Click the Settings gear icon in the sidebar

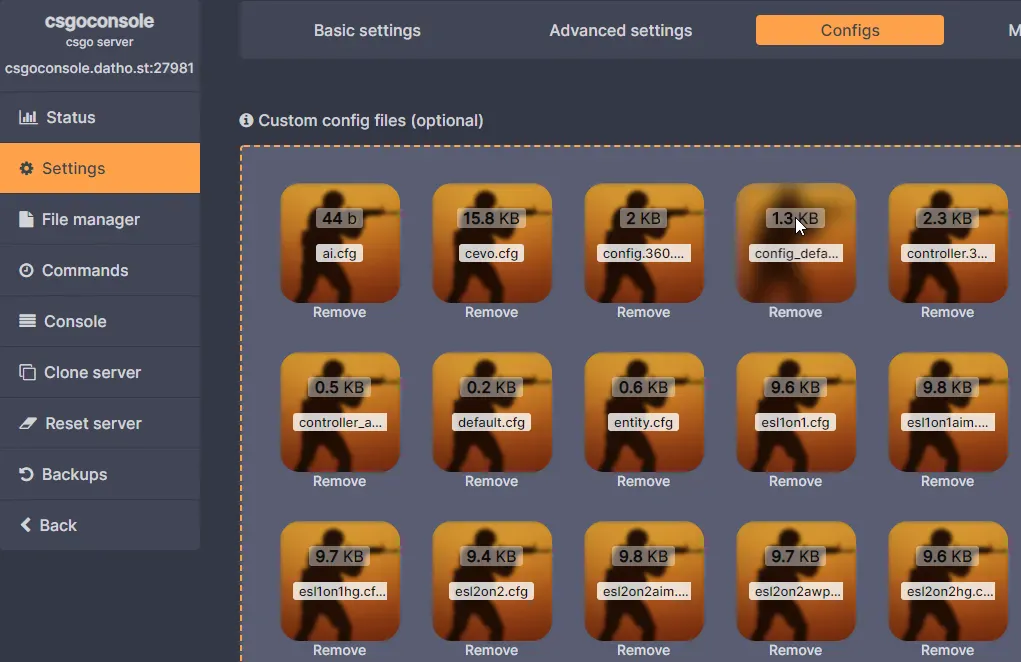coord(26,168)
